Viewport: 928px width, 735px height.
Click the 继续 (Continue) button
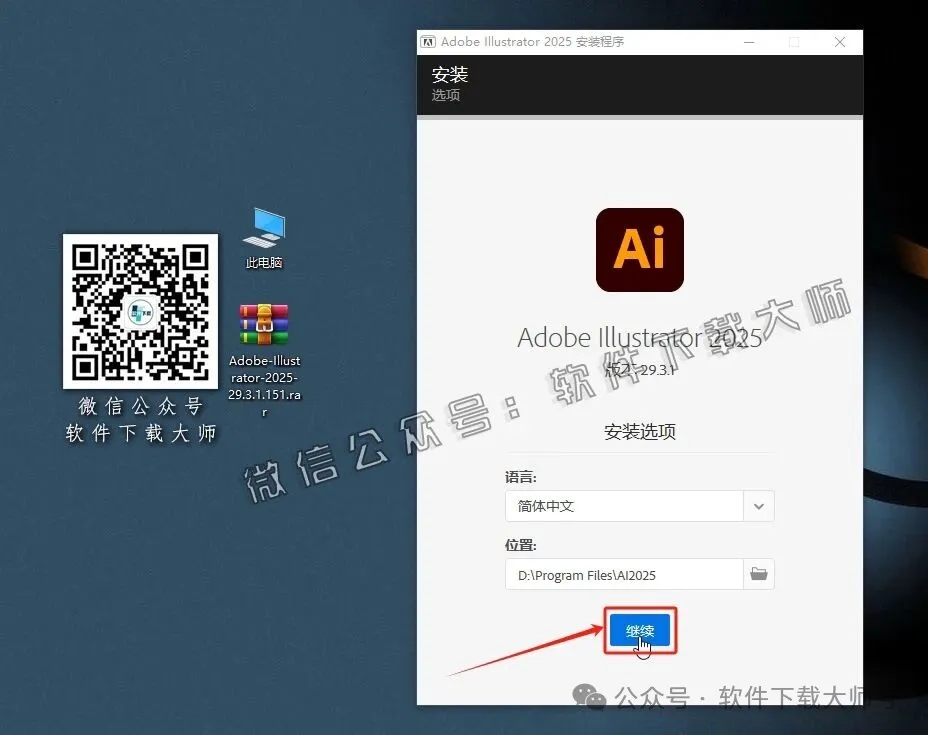tap(639, 630)
